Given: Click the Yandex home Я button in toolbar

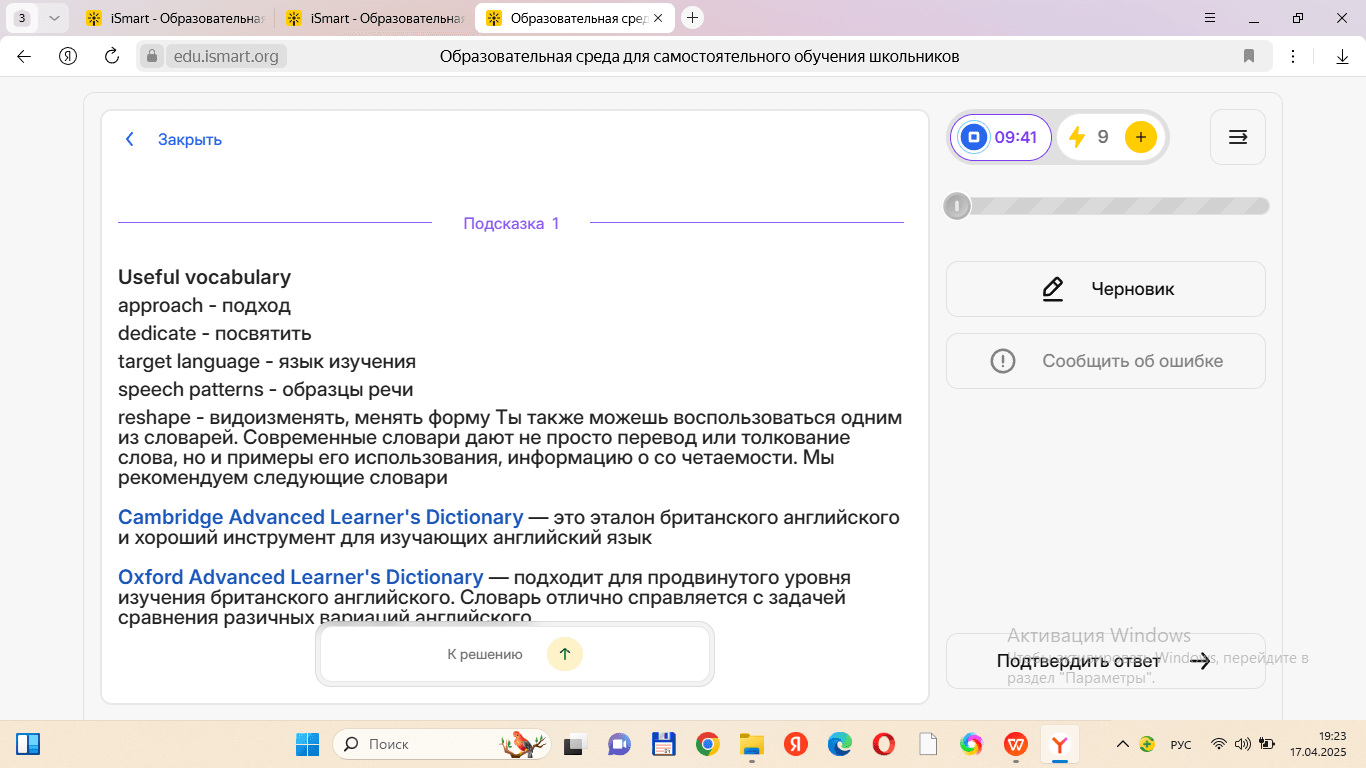Looking at the screenshot, I should pos(68,56).
